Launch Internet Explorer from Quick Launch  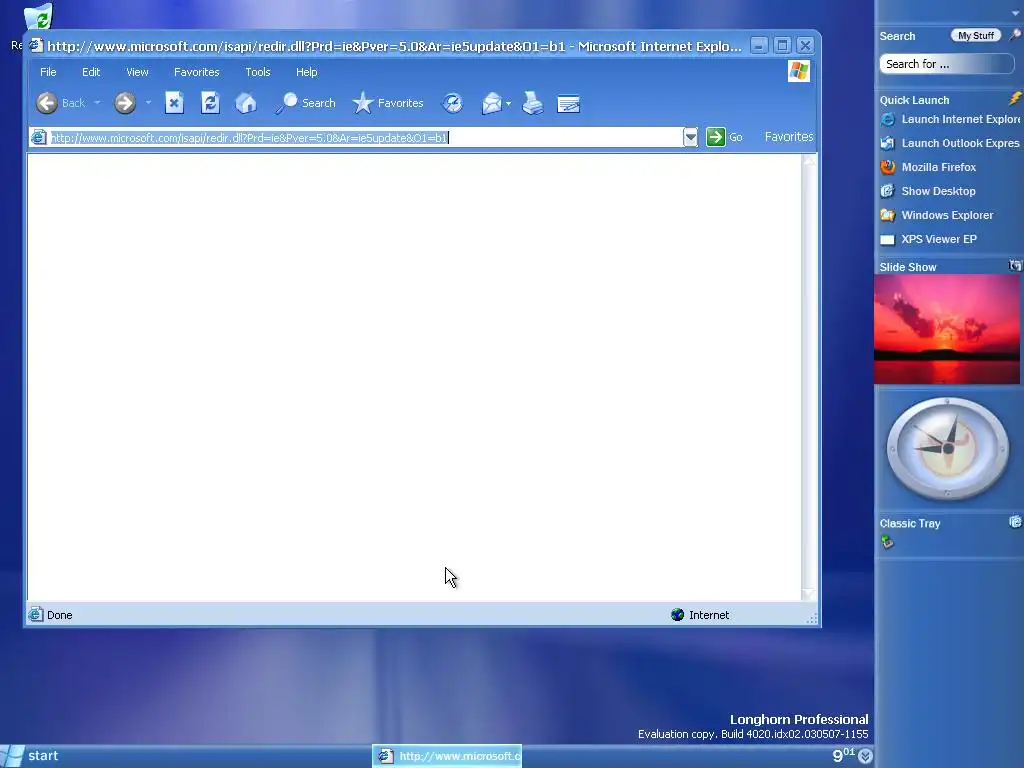(950, 120)
